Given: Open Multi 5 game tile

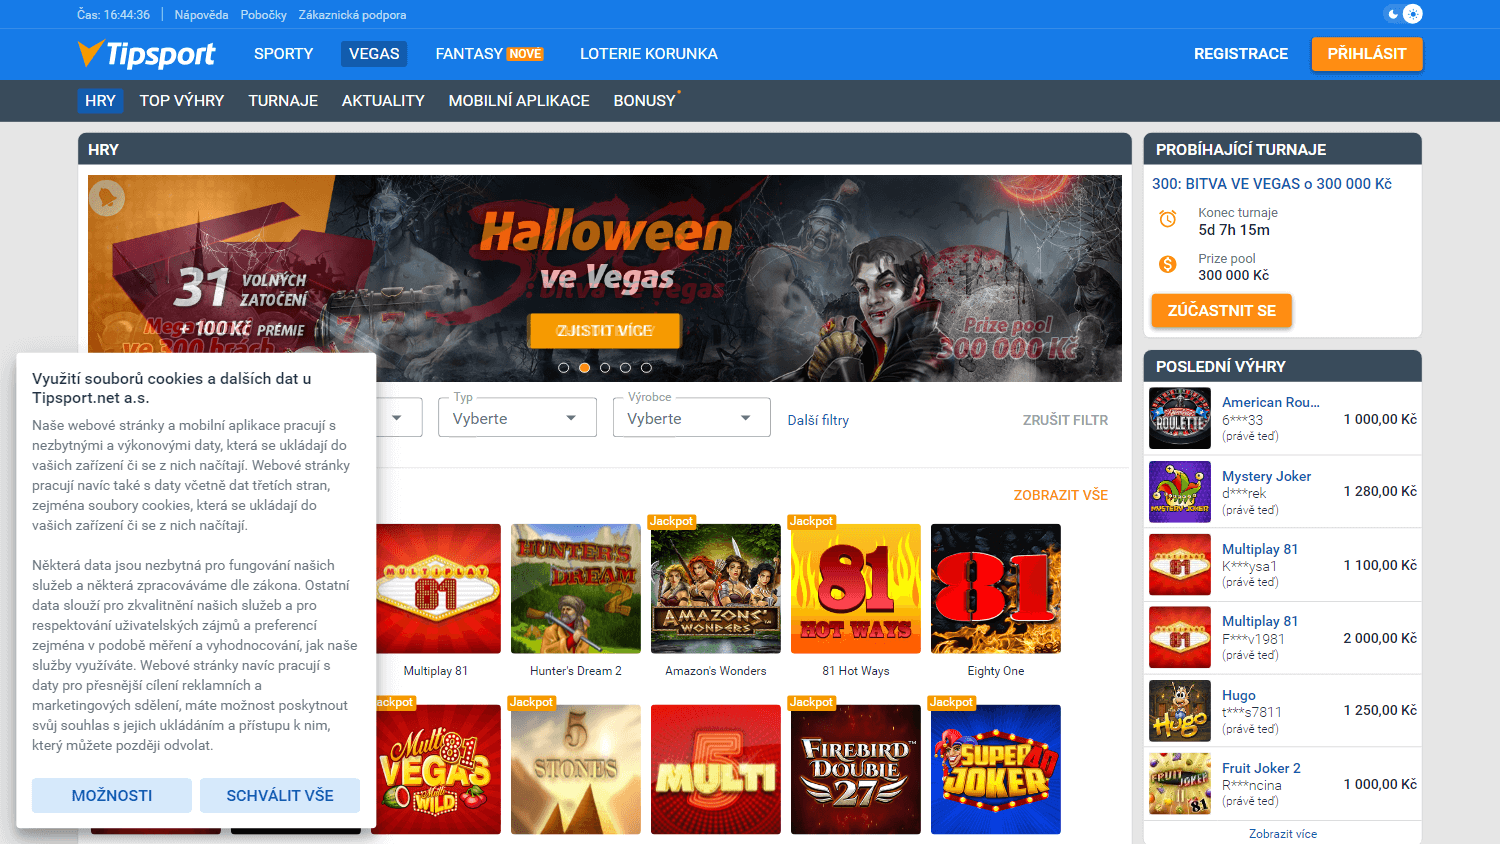Looking at the screenshot, I should pos(716,770).
